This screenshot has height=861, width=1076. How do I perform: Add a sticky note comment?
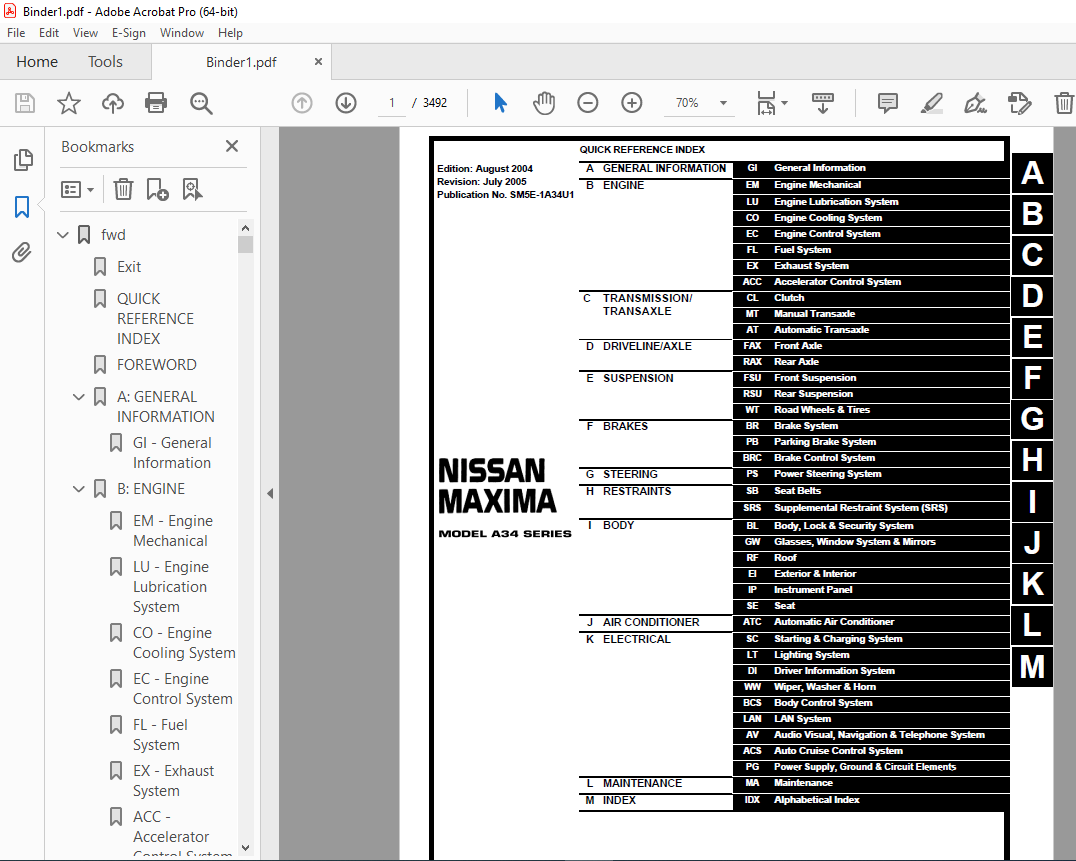(x=887, y=103)
